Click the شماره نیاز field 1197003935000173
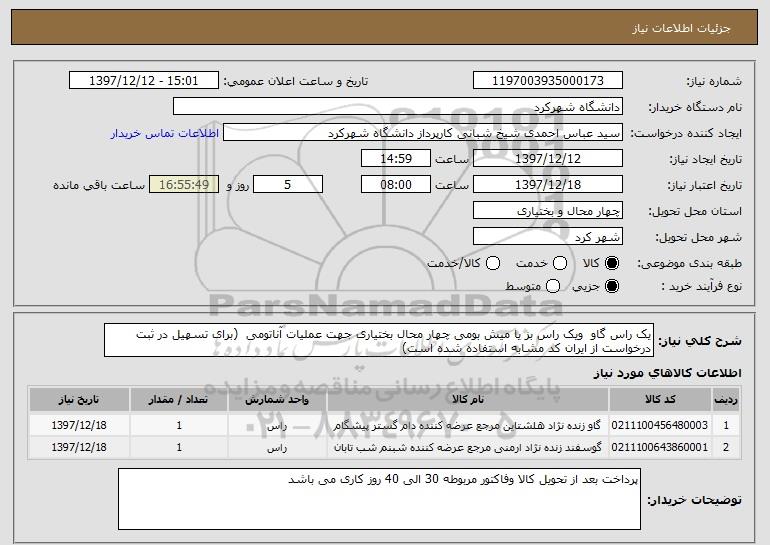 click(548, 81)
